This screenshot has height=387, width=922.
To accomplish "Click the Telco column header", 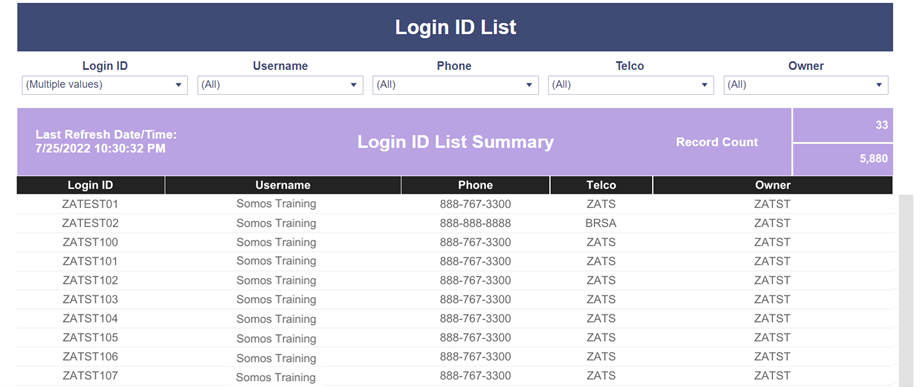I will point(601,185).
